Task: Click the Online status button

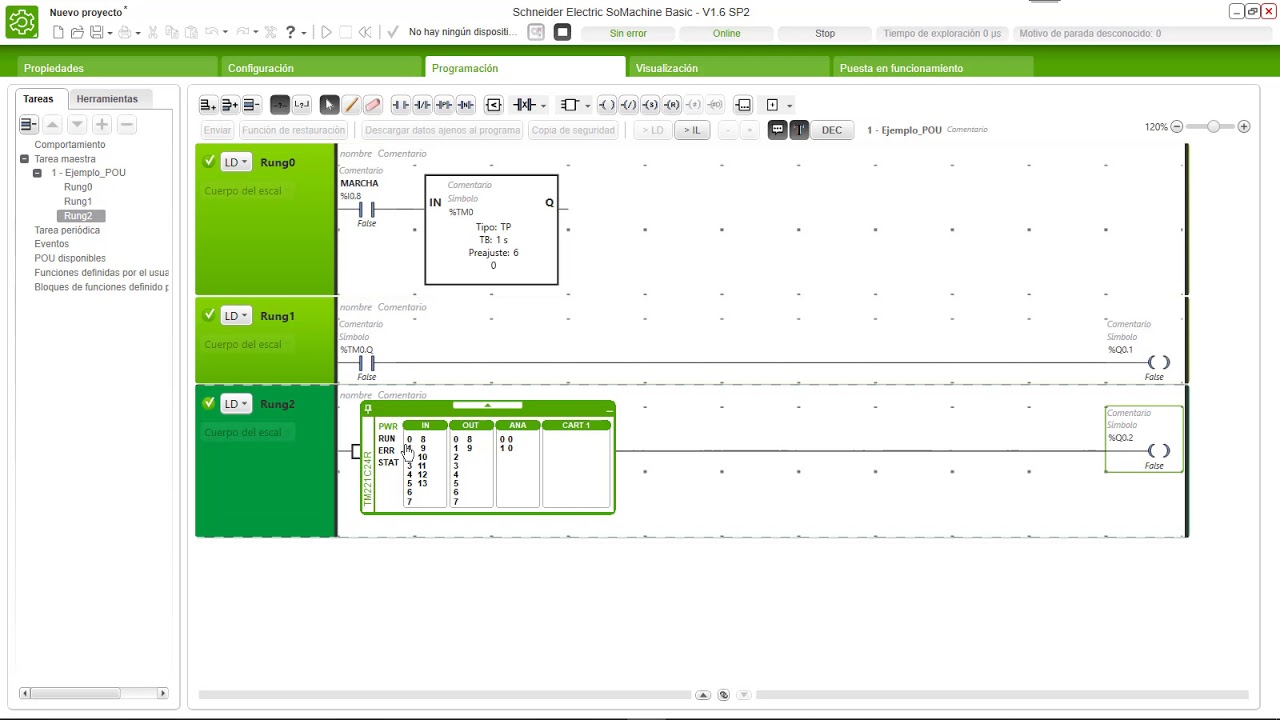Action: coord(727,33)
